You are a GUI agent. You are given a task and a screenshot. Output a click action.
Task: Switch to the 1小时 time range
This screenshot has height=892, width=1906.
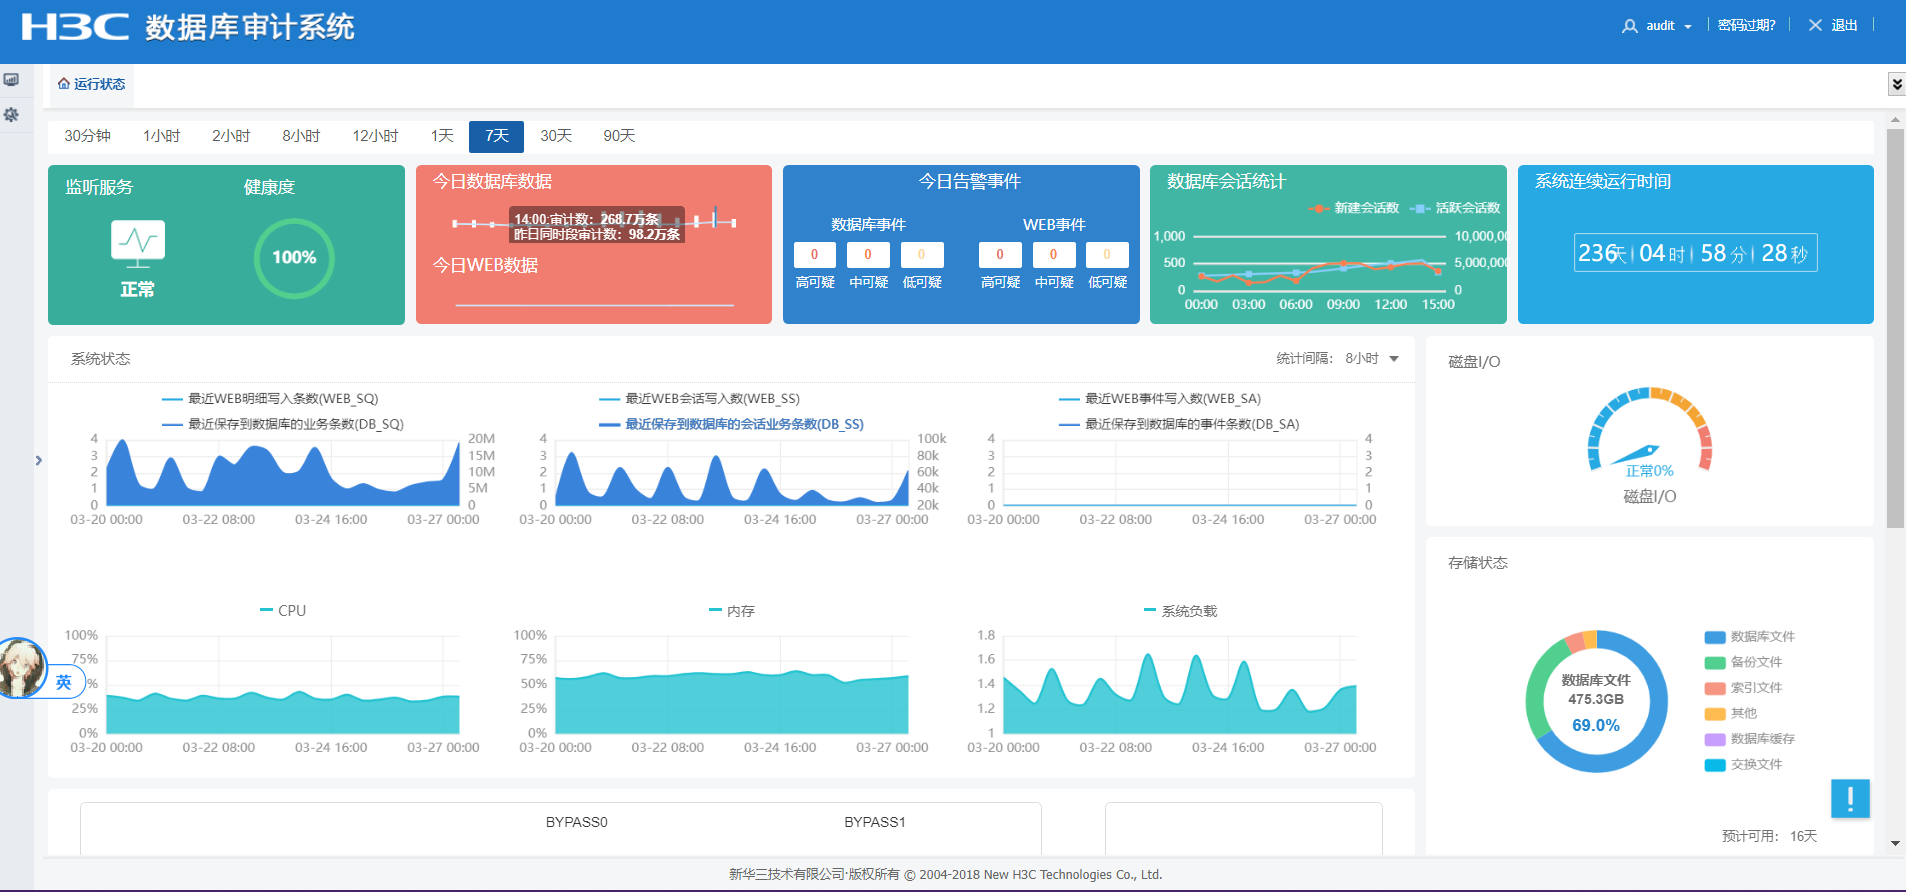click(x=161, y=136)
